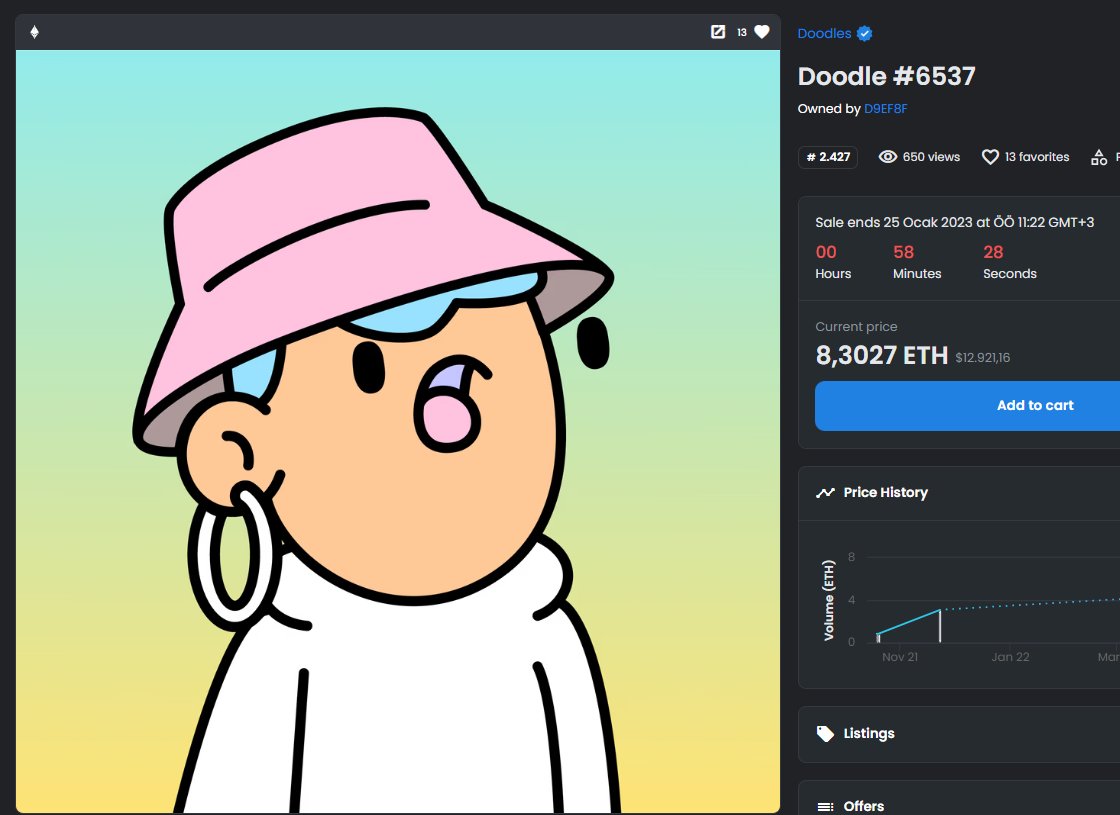Collapse the Price History section
The height and width of the screenshot is (815, 1120).
tap(959, 493)
